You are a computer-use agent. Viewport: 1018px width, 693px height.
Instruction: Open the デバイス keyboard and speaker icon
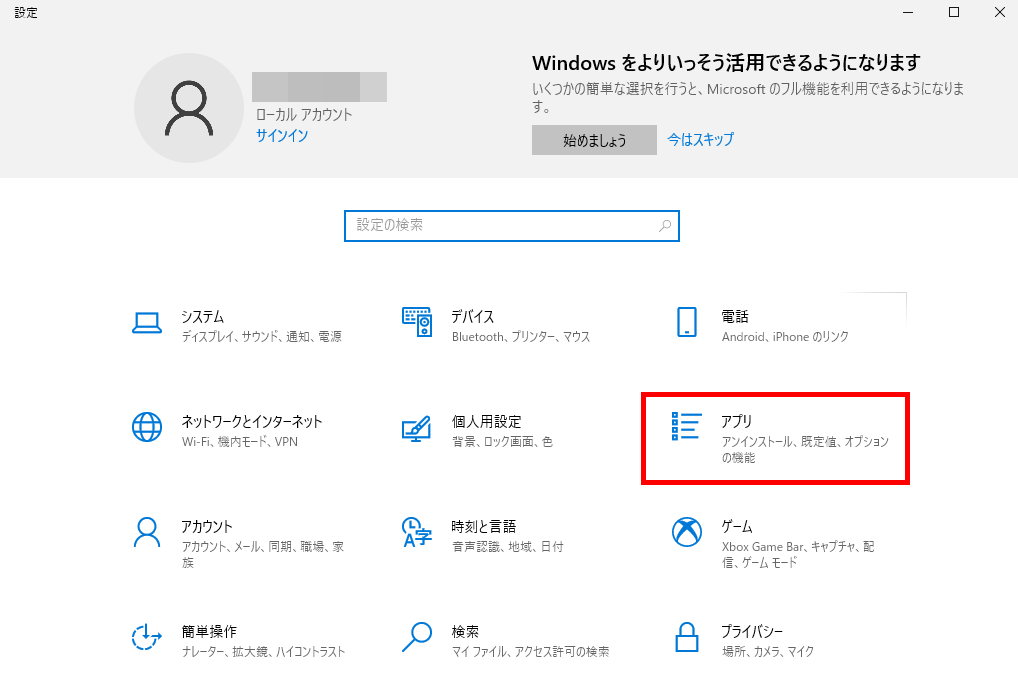tap(417, 322)
